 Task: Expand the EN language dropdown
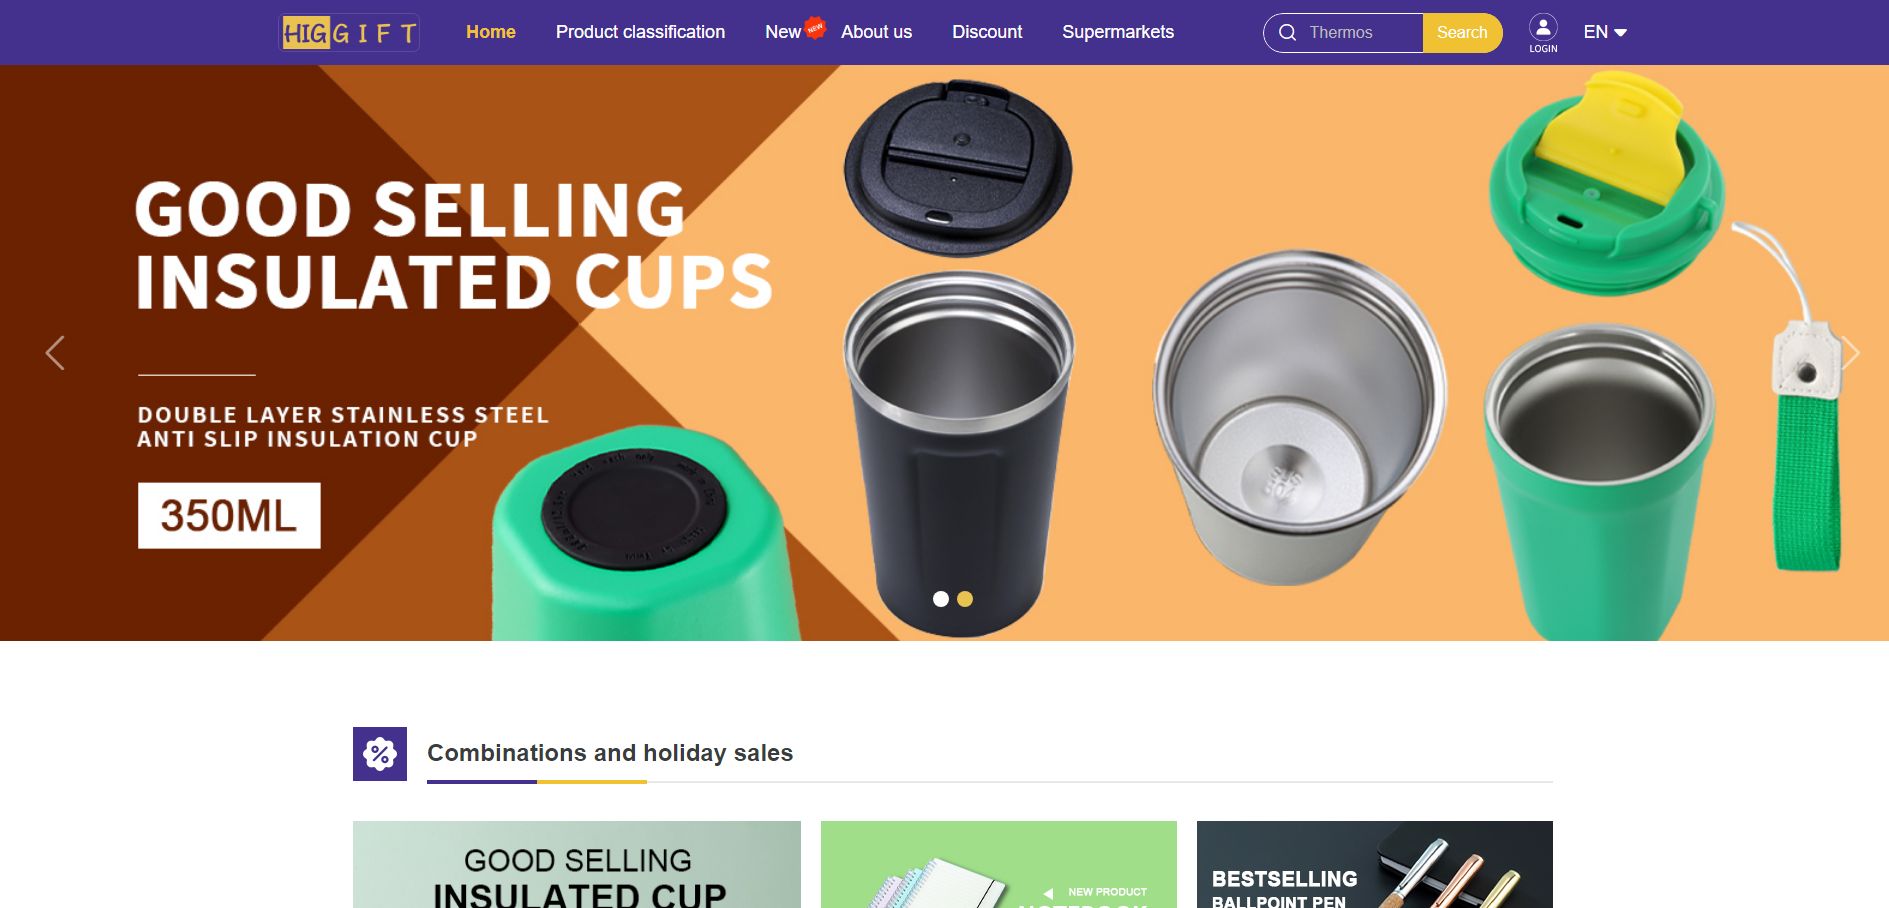[1605, 32]
